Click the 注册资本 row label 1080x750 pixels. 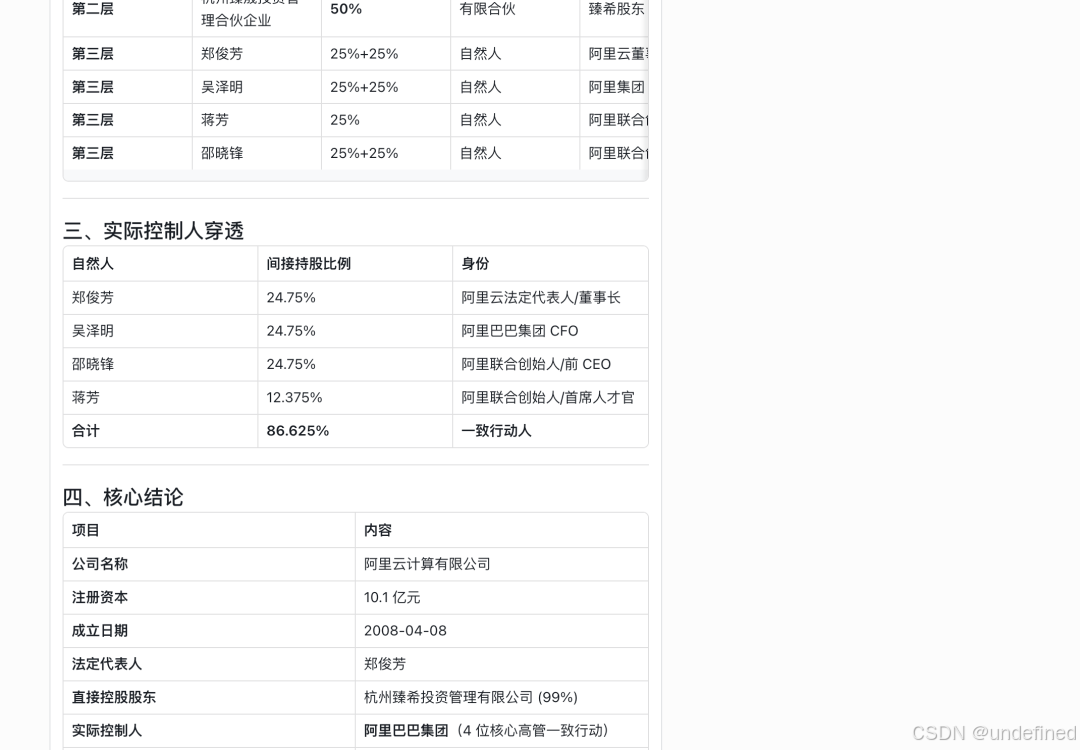pyautogui.click(x=99, y=597)
